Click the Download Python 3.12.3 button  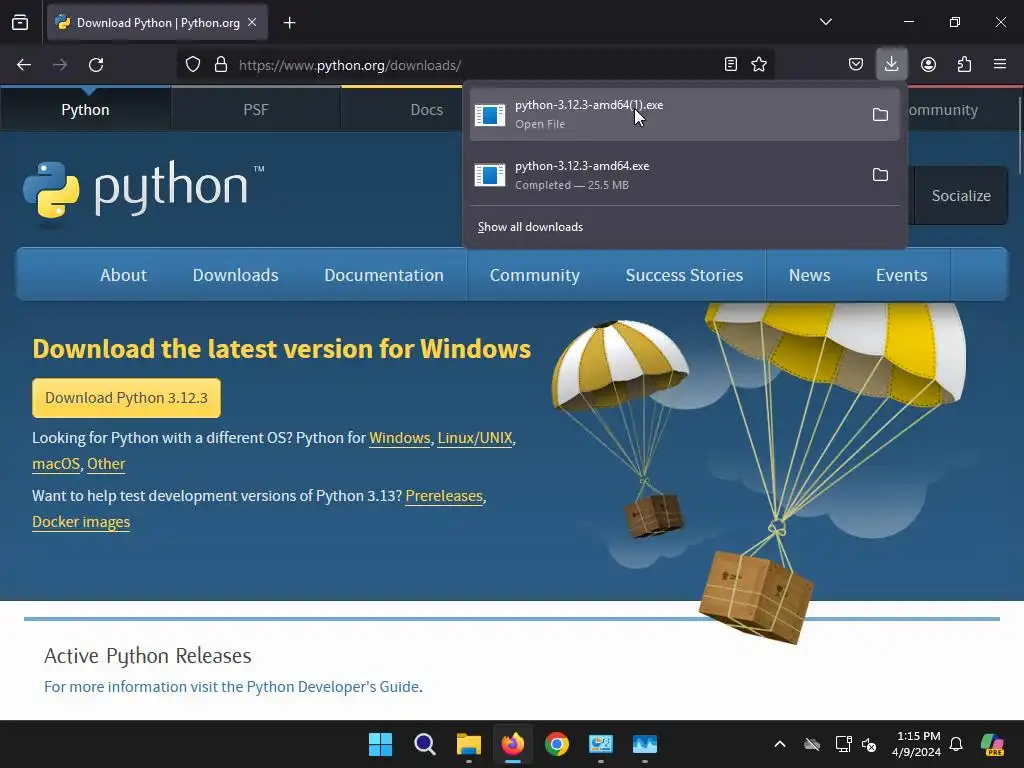(126, 398)
